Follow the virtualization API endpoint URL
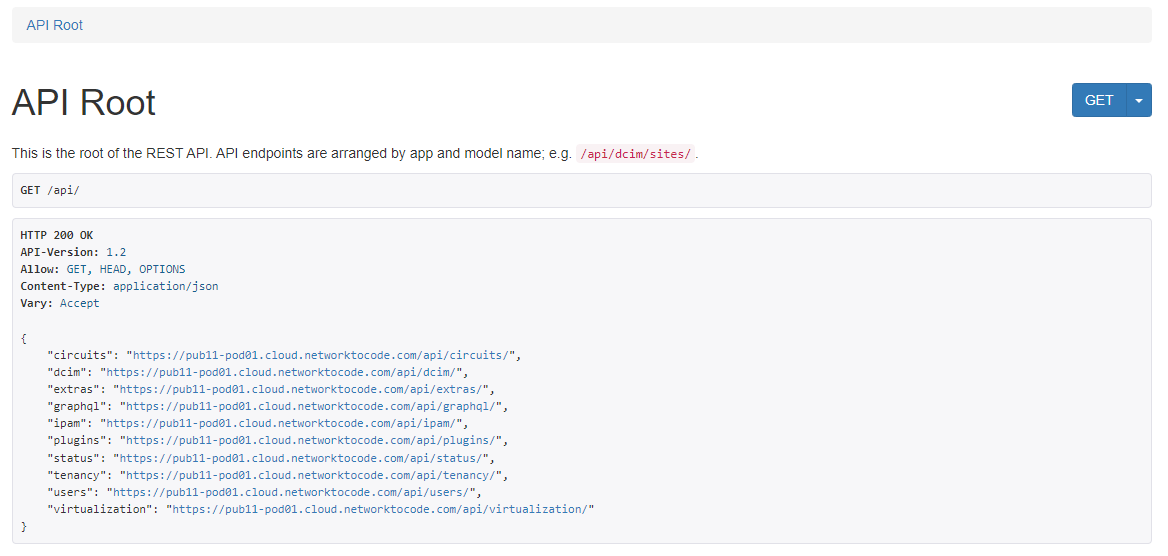Screen dimensions: 1168x556 pos(379,509)
